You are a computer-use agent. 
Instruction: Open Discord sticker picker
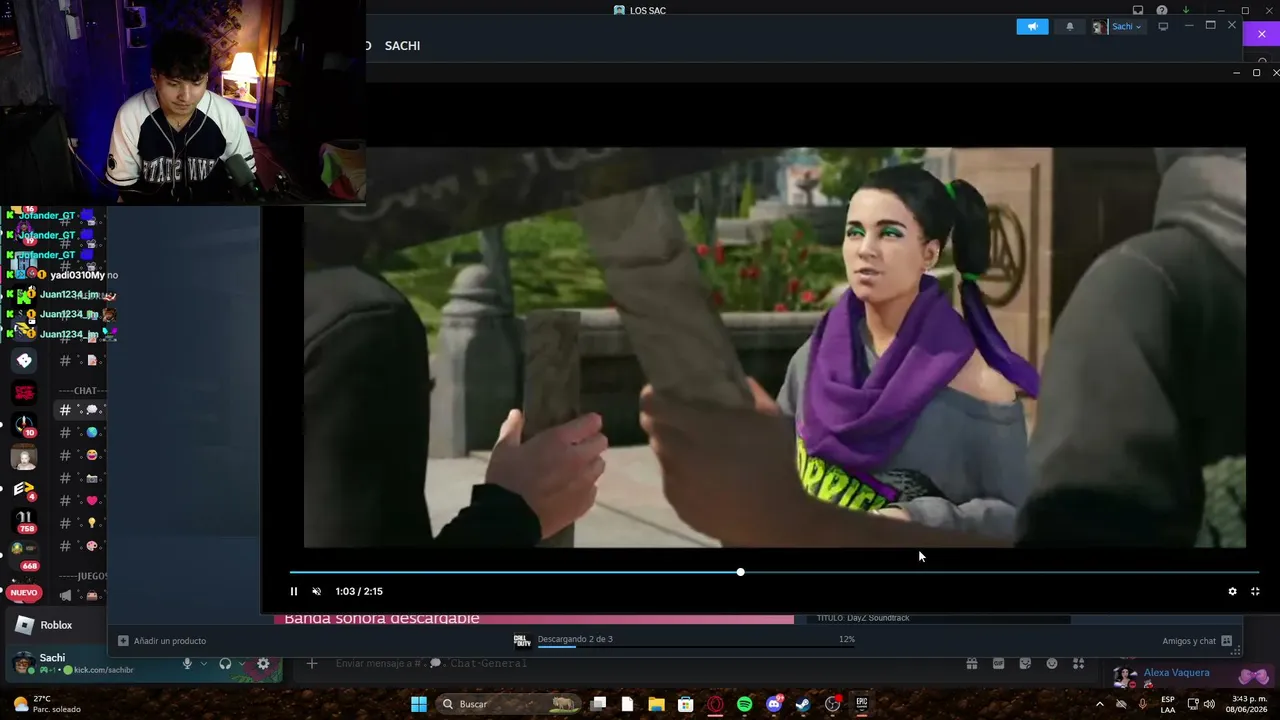click(1025, 663)
